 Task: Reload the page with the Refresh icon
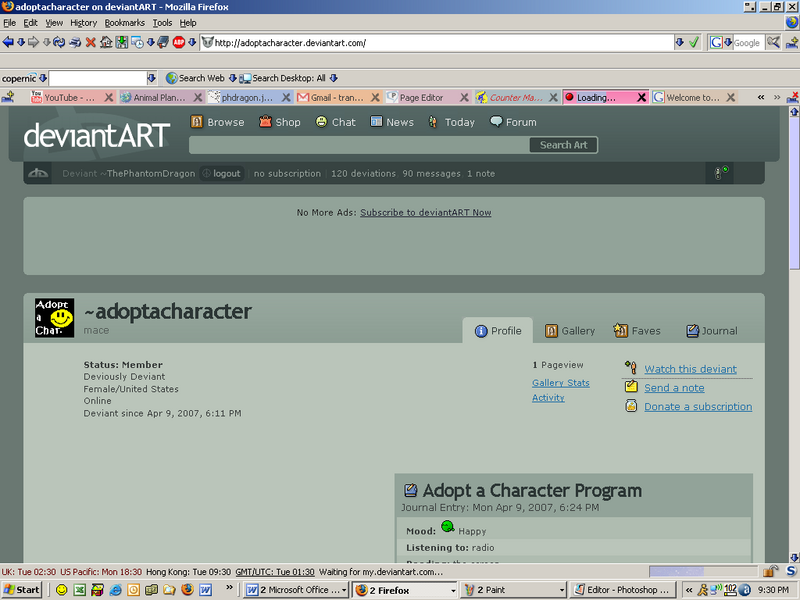59,42
